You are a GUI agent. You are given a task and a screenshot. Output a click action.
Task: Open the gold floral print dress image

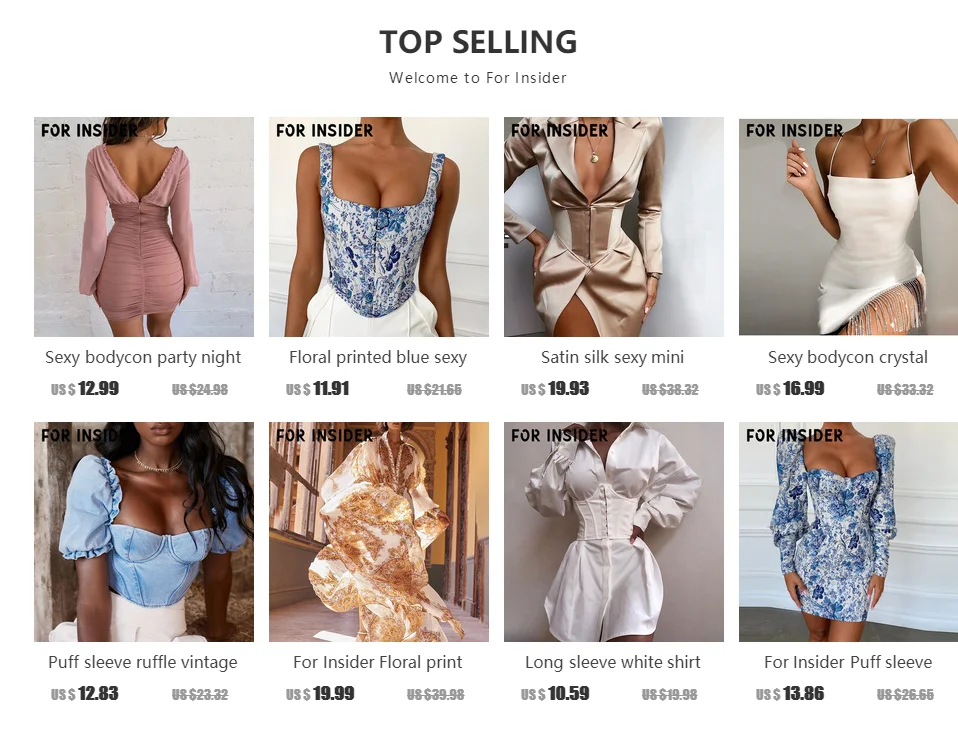[379, 531]
